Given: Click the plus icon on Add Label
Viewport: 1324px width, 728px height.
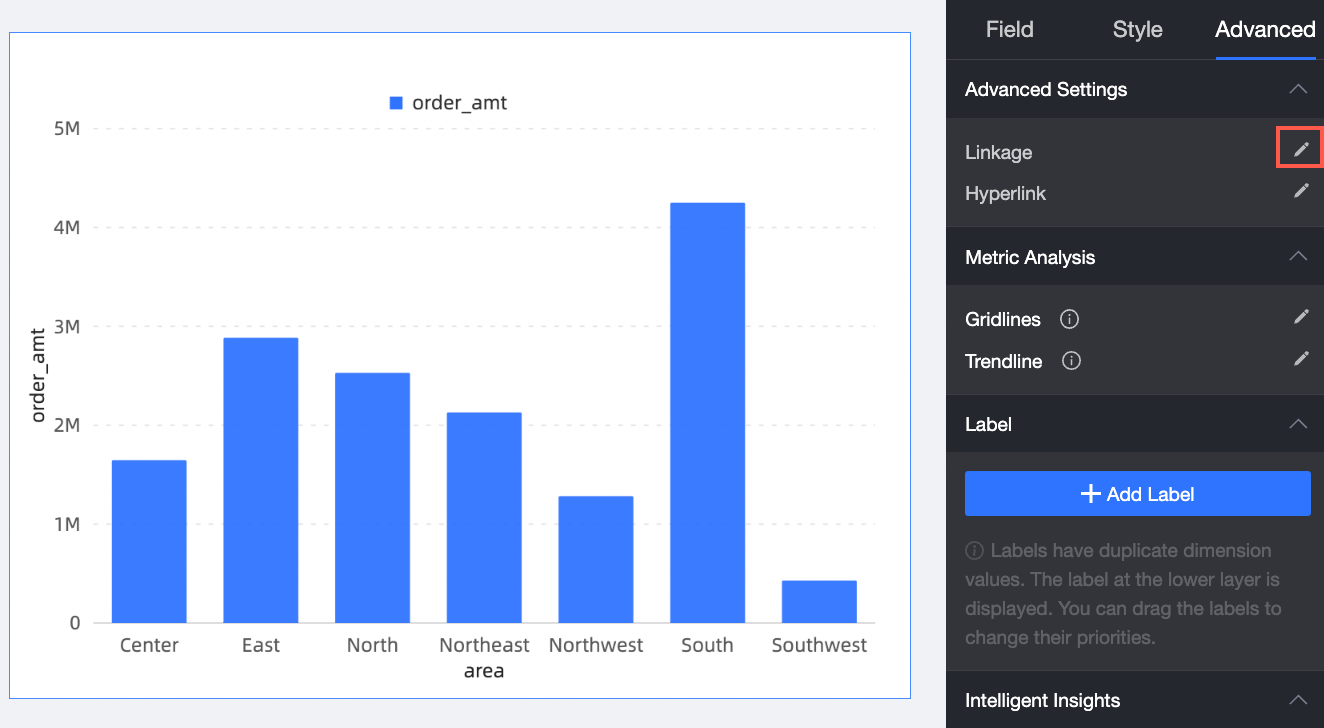Looking at the screenshot, I should point(1091,494).
